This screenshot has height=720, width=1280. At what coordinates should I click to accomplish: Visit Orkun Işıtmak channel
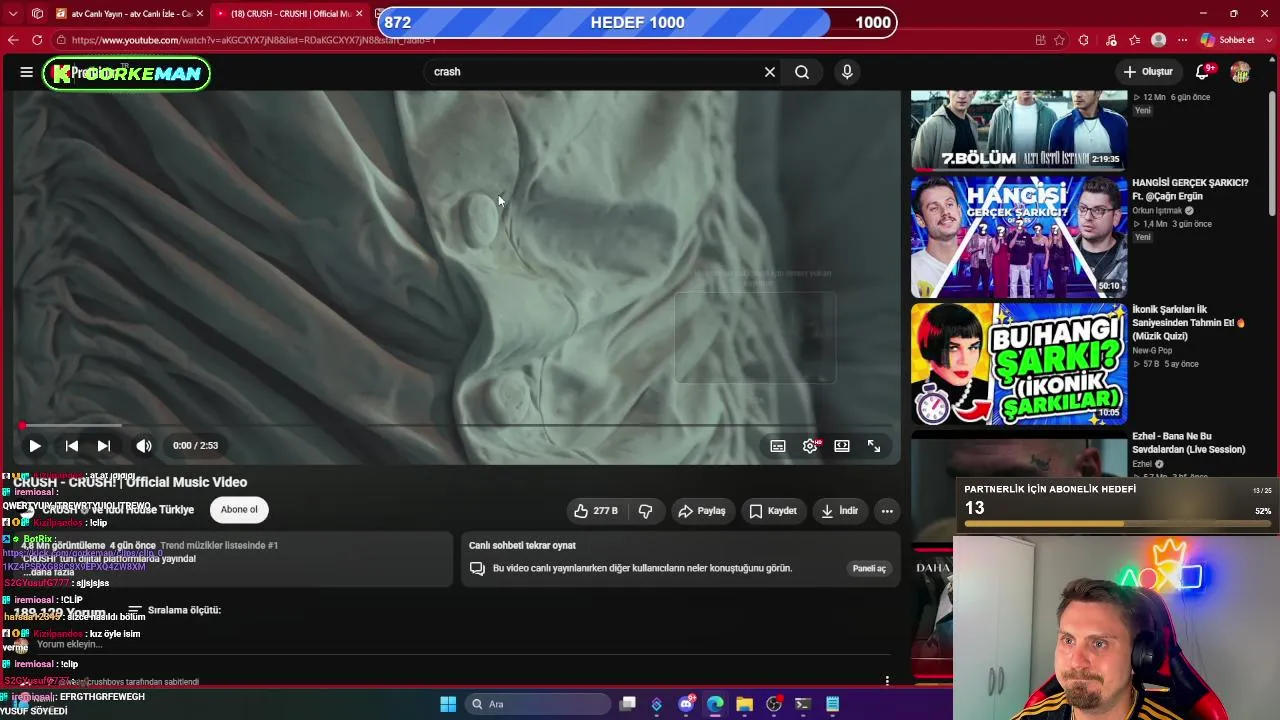coord(1157,211)
